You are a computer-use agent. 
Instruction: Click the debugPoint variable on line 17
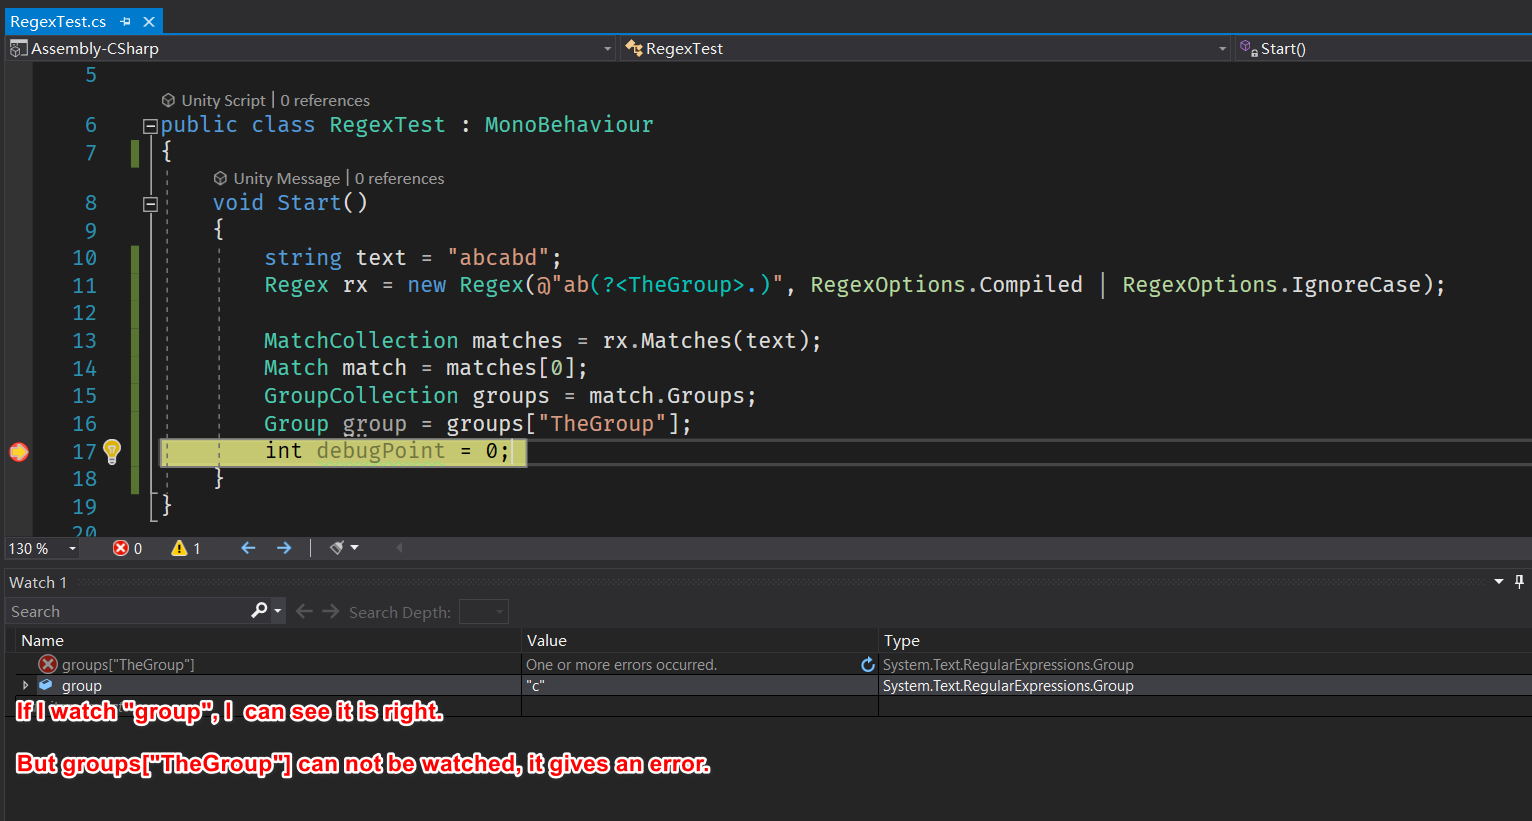(380, 451)
